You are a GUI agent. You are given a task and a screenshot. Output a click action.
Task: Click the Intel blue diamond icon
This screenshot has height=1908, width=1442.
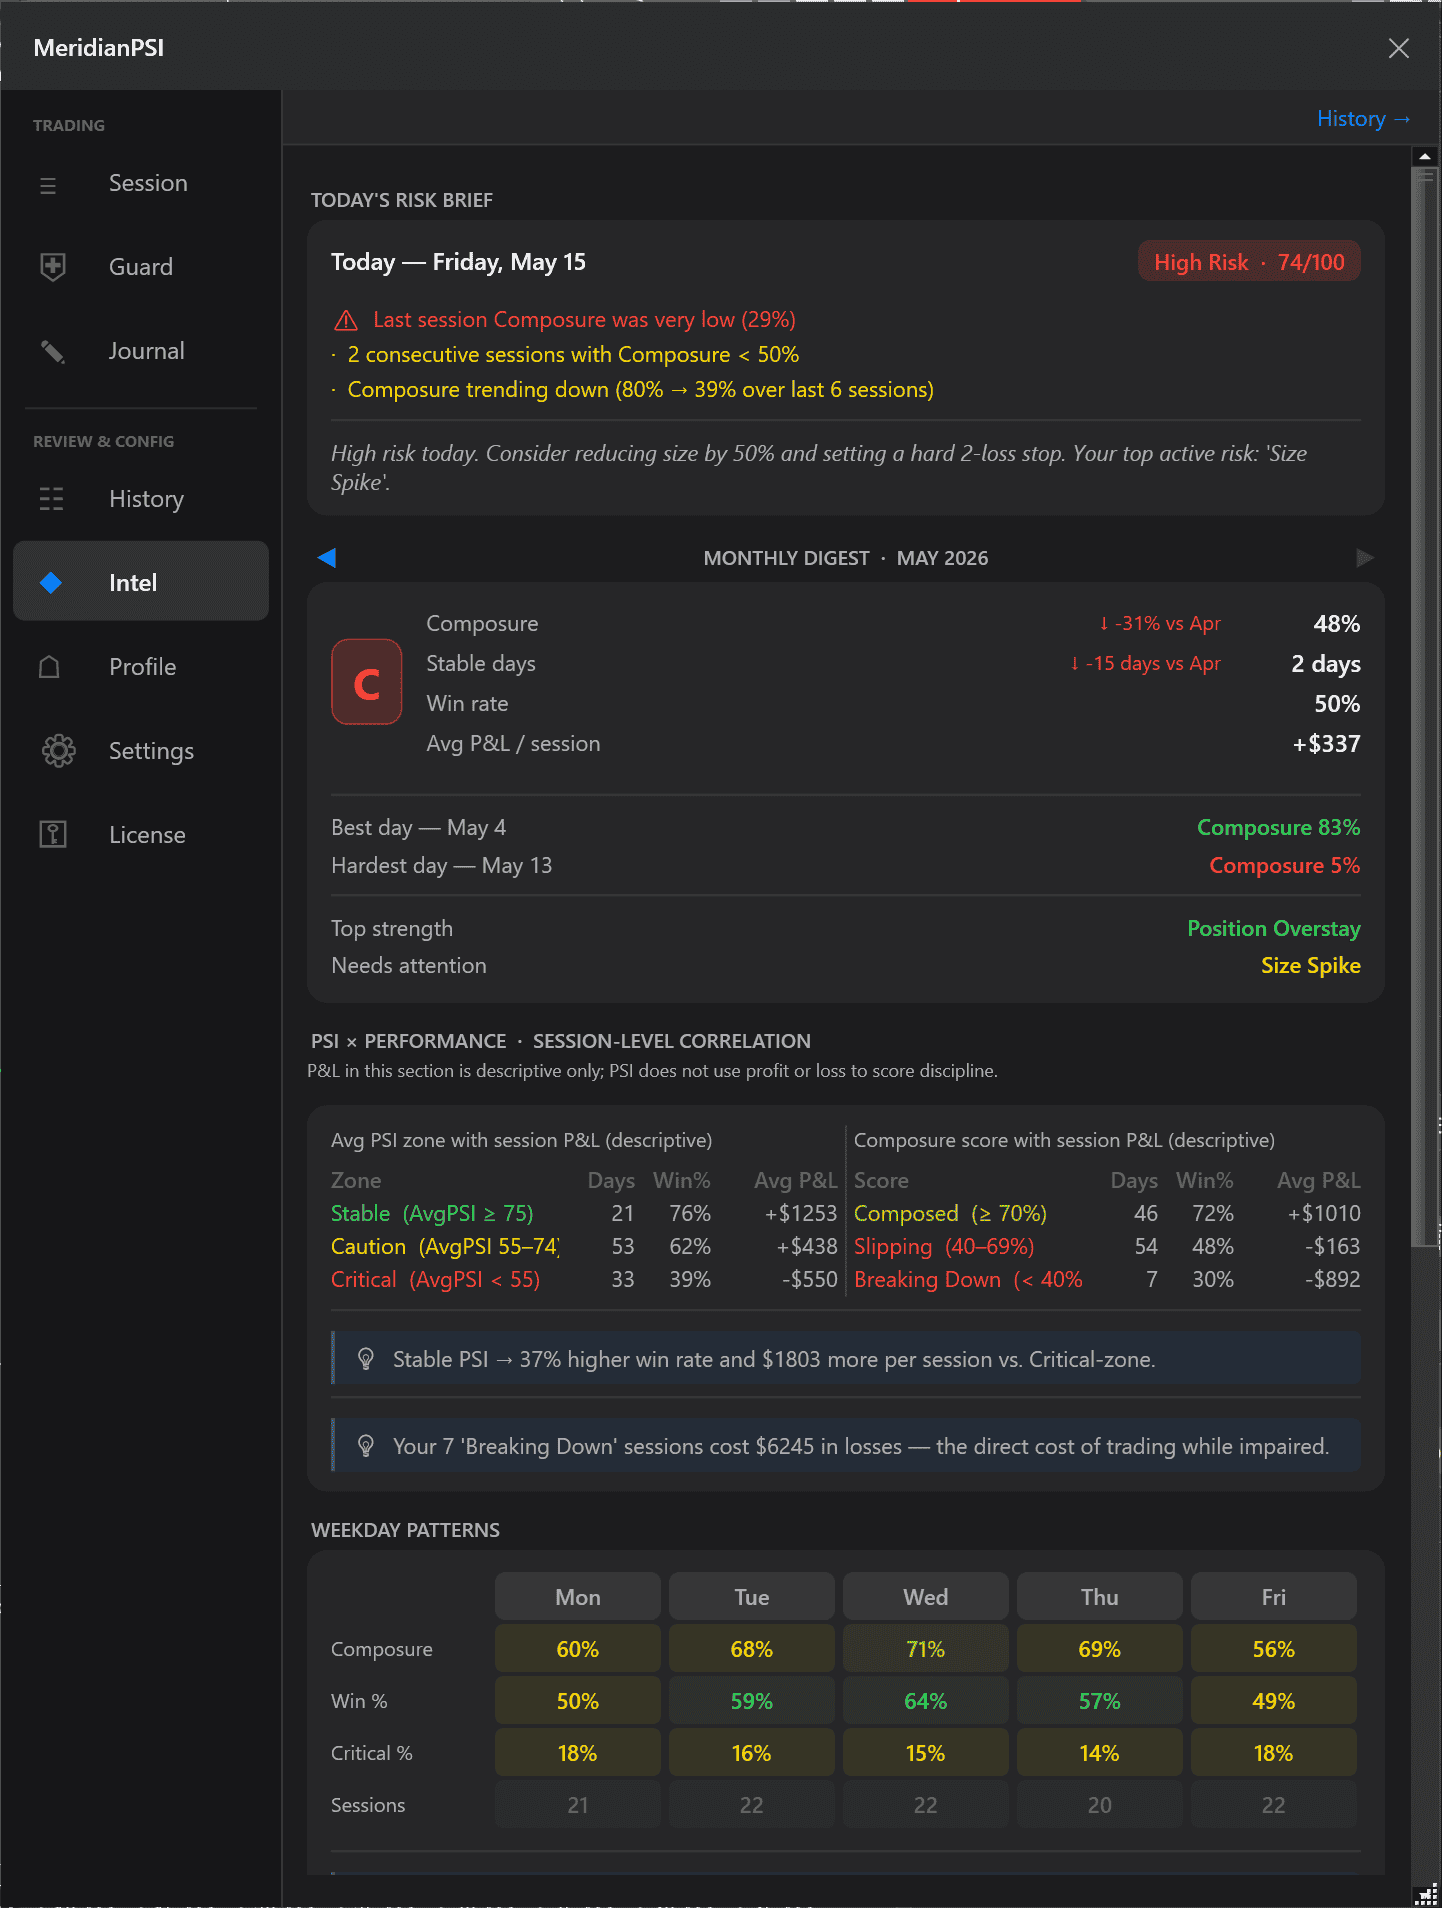(51, 582)
